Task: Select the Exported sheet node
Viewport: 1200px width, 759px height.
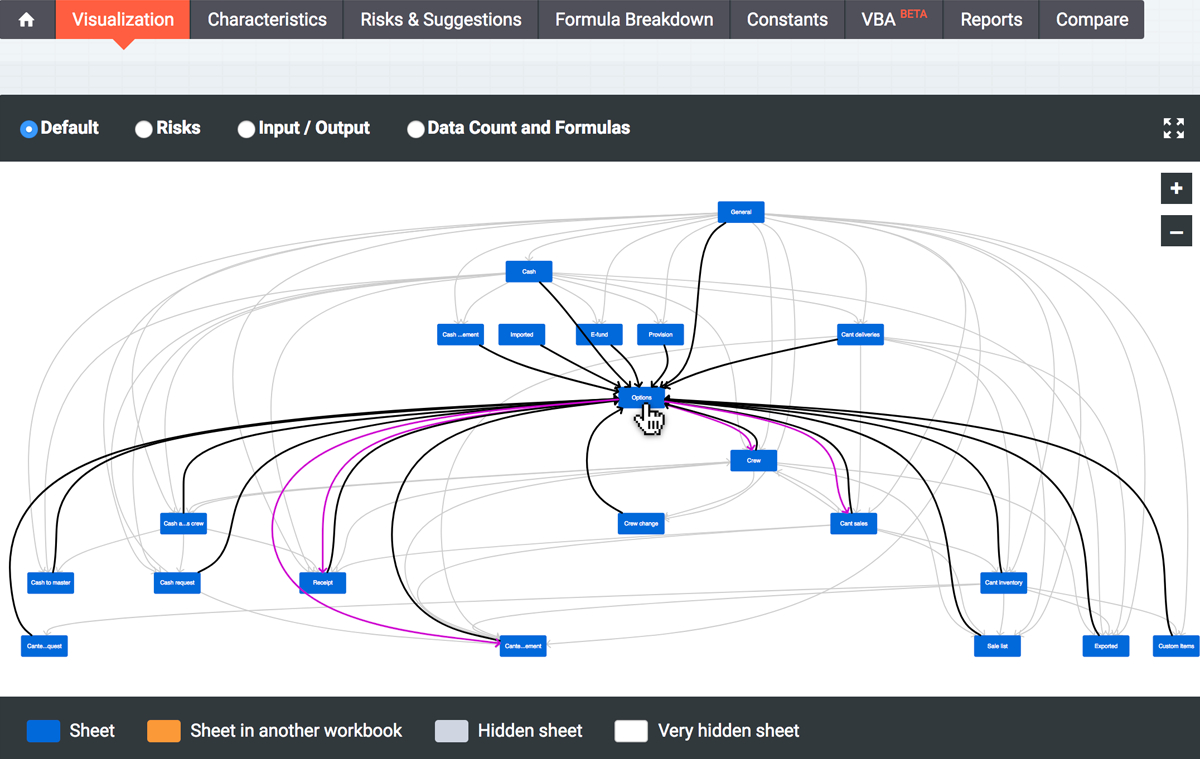Action: [x=1106, y=646]
